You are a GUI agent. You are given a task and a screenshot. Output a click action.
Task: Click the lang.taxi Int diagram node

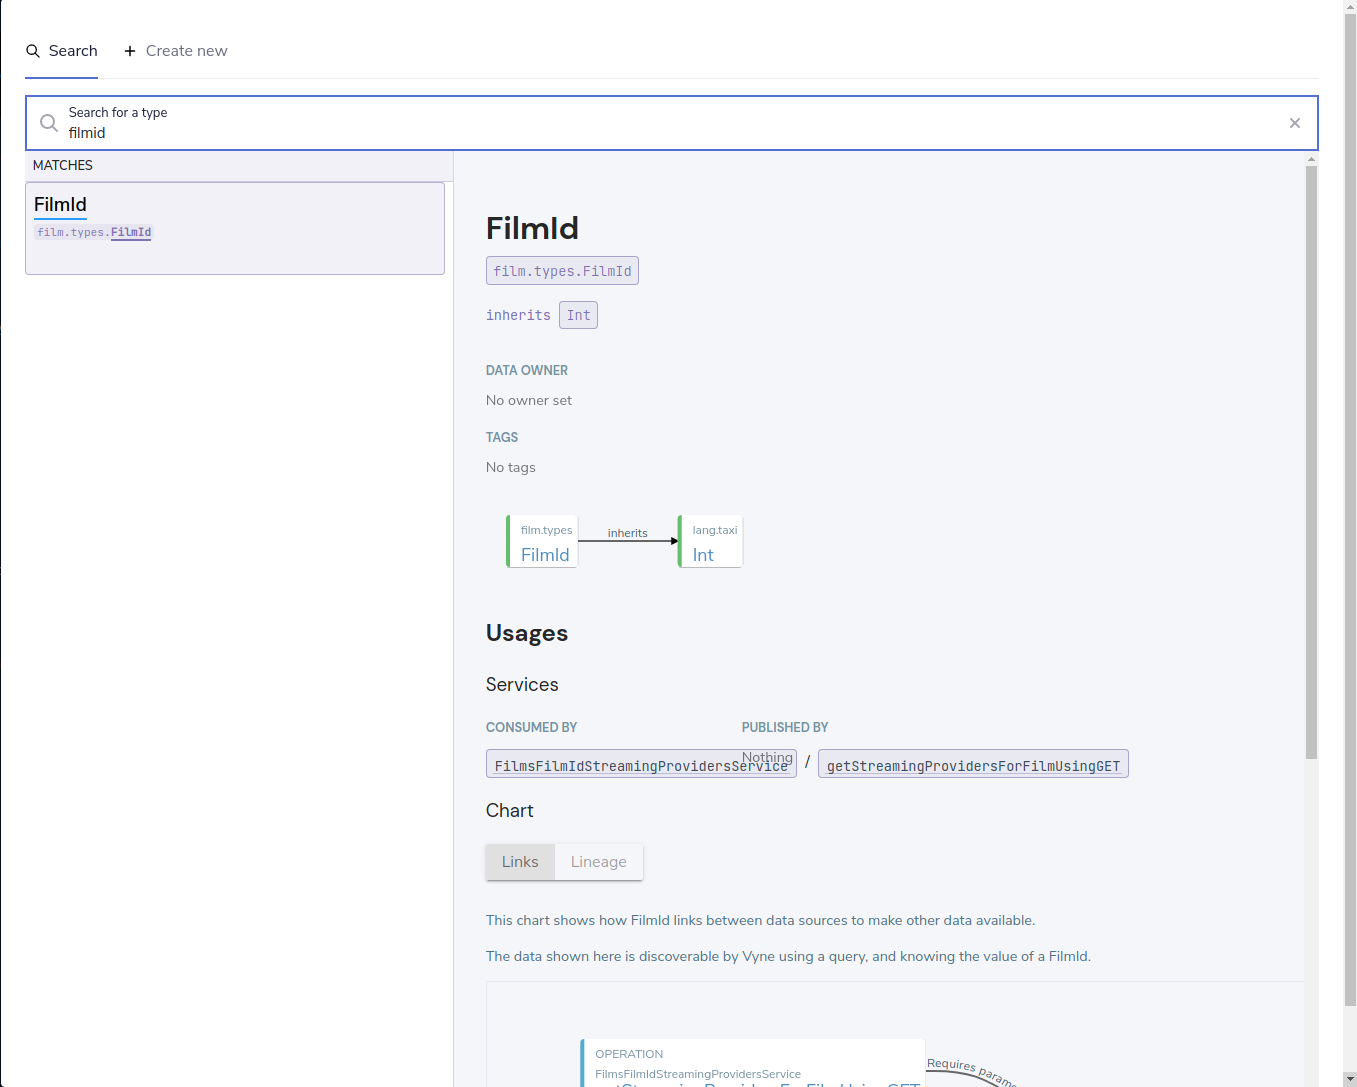pos(711,541)
